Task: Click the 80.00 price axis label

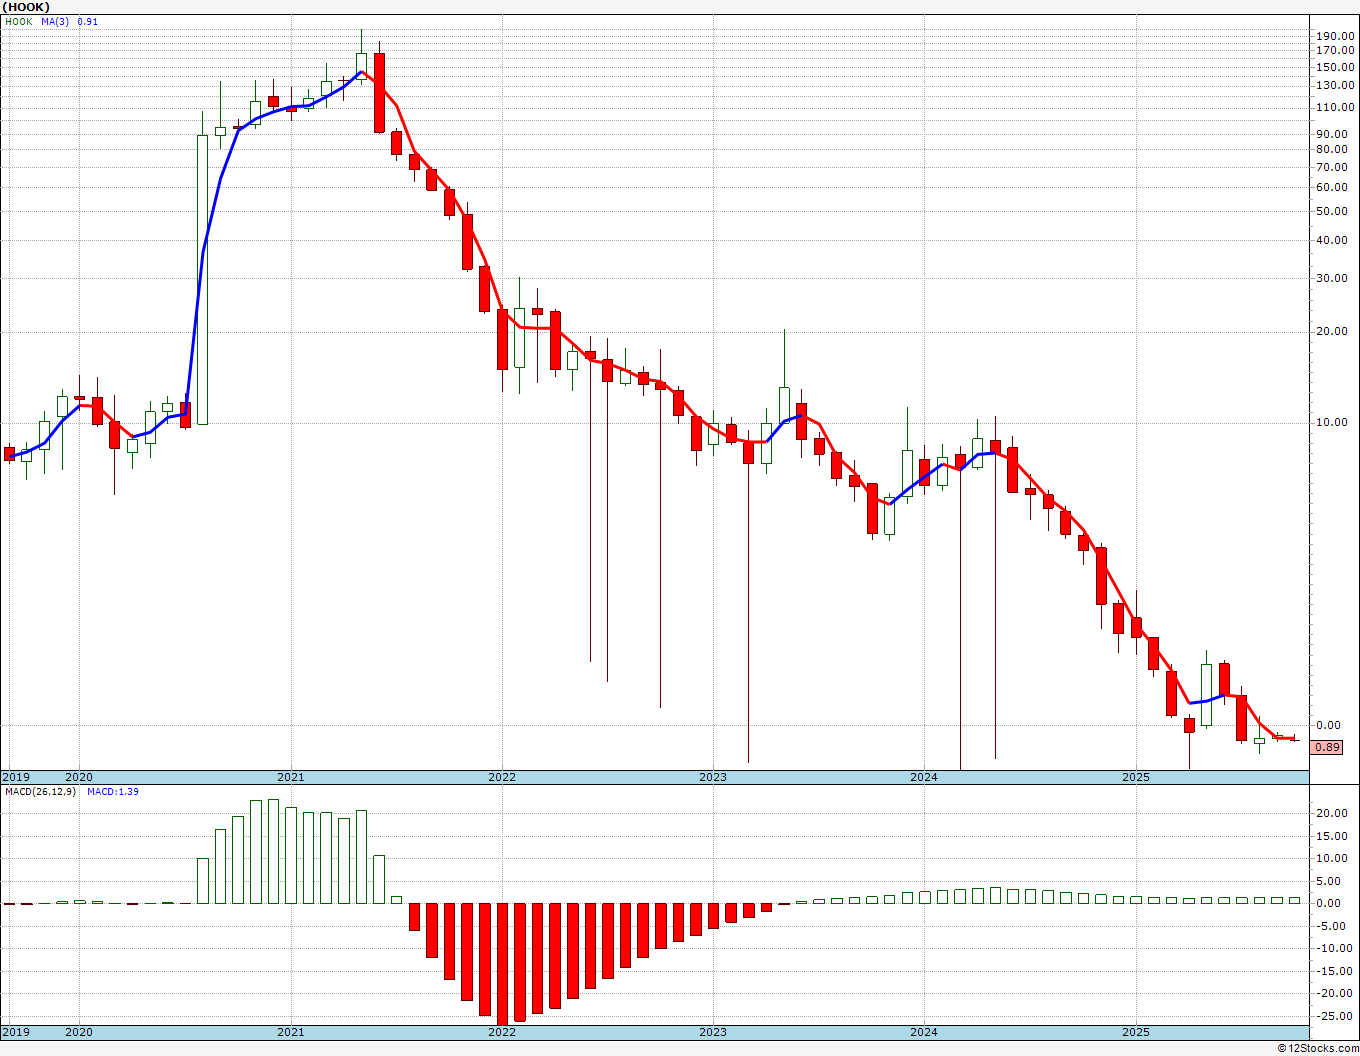Action: coord(1332,150)
